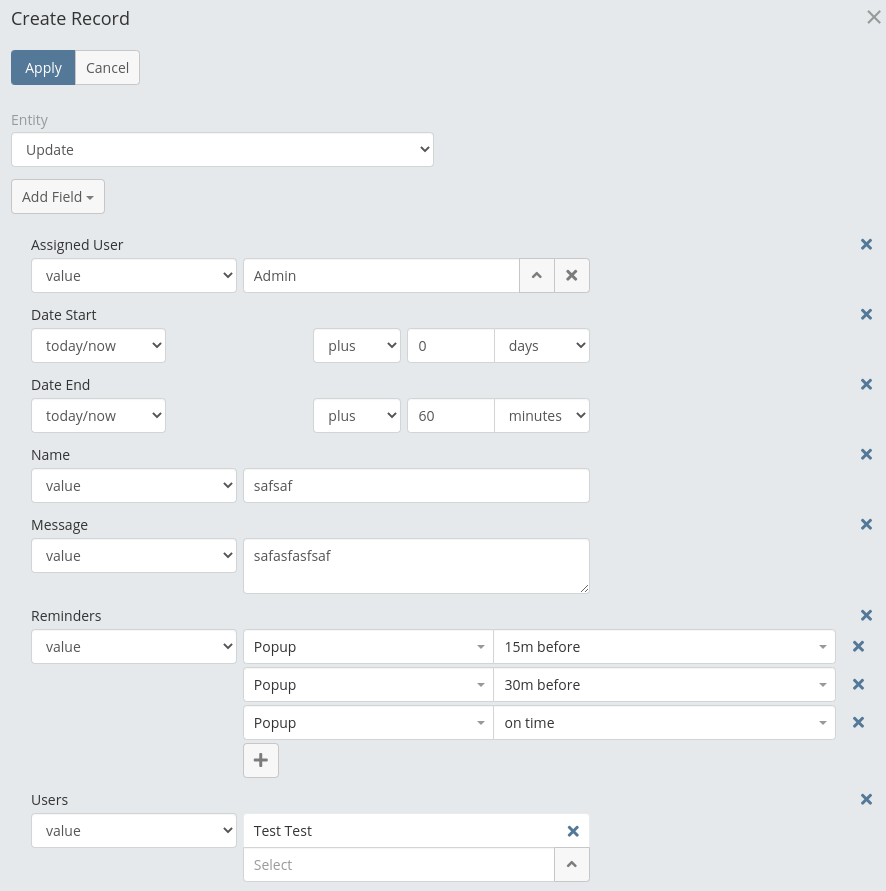Remove Test Test from Users
The width and height of the screenshot is (886, 891).
[x=573, y=831]
